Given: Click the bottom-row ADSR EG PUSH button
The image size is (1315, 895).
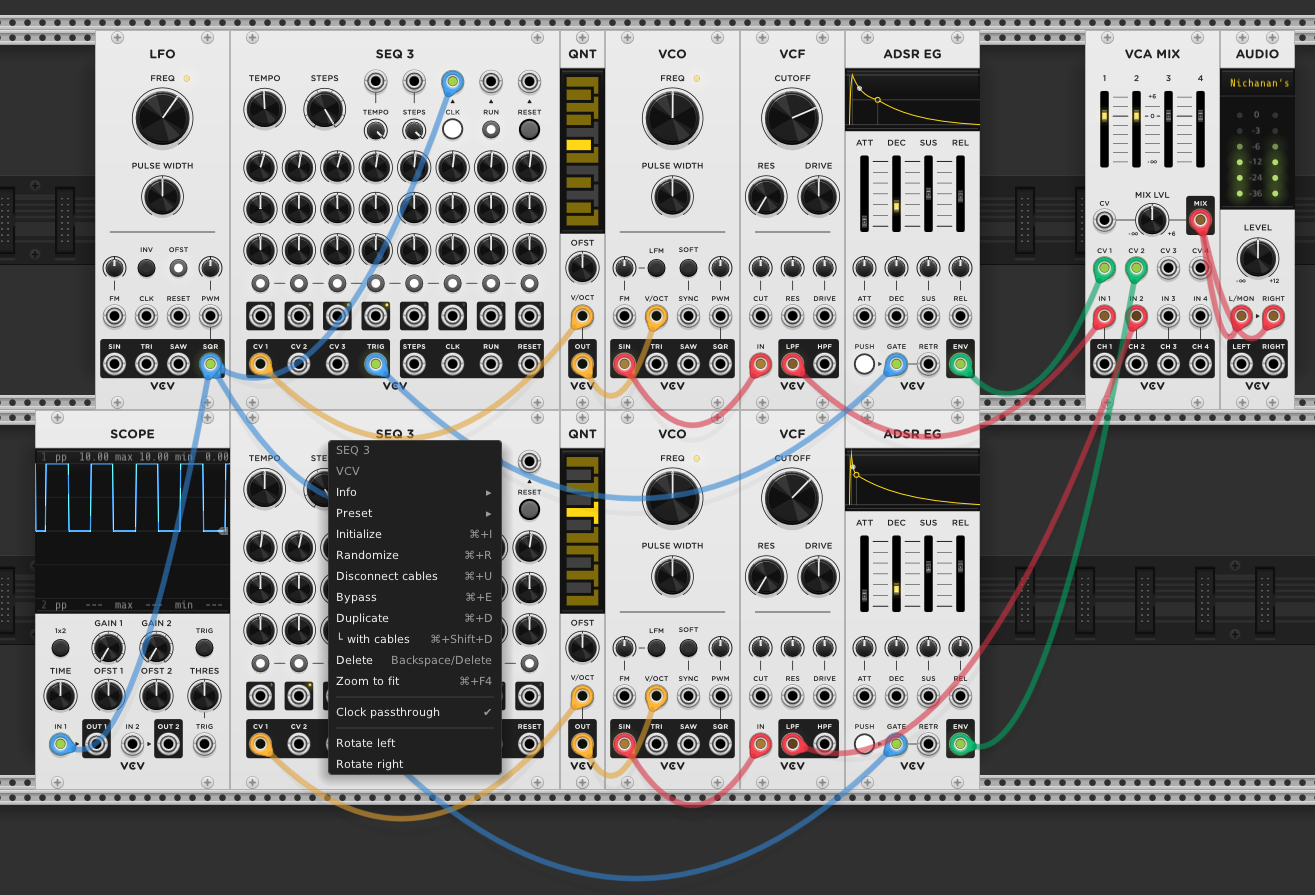Looking at the screenshot, I should (864, 744).
